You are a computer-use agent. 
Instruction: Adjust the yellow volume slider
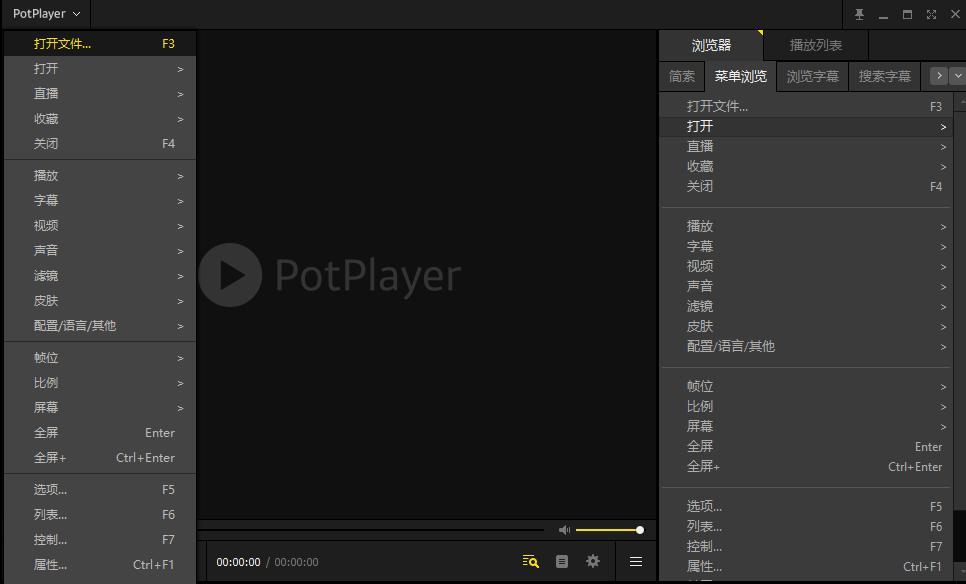pos(609,530)
